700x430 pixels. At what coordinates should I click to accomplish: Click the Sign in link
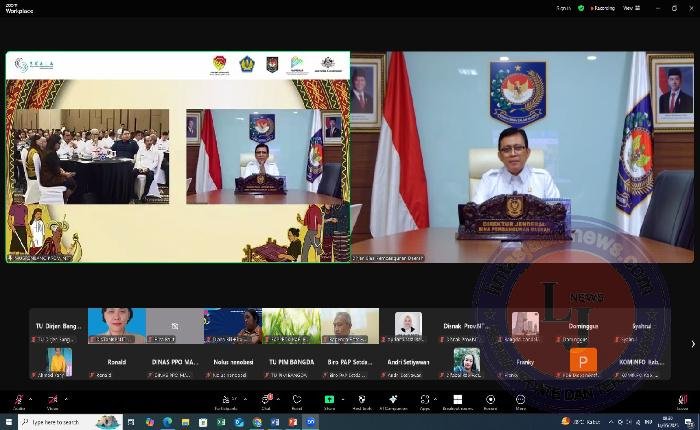click(x=564, y=8)
